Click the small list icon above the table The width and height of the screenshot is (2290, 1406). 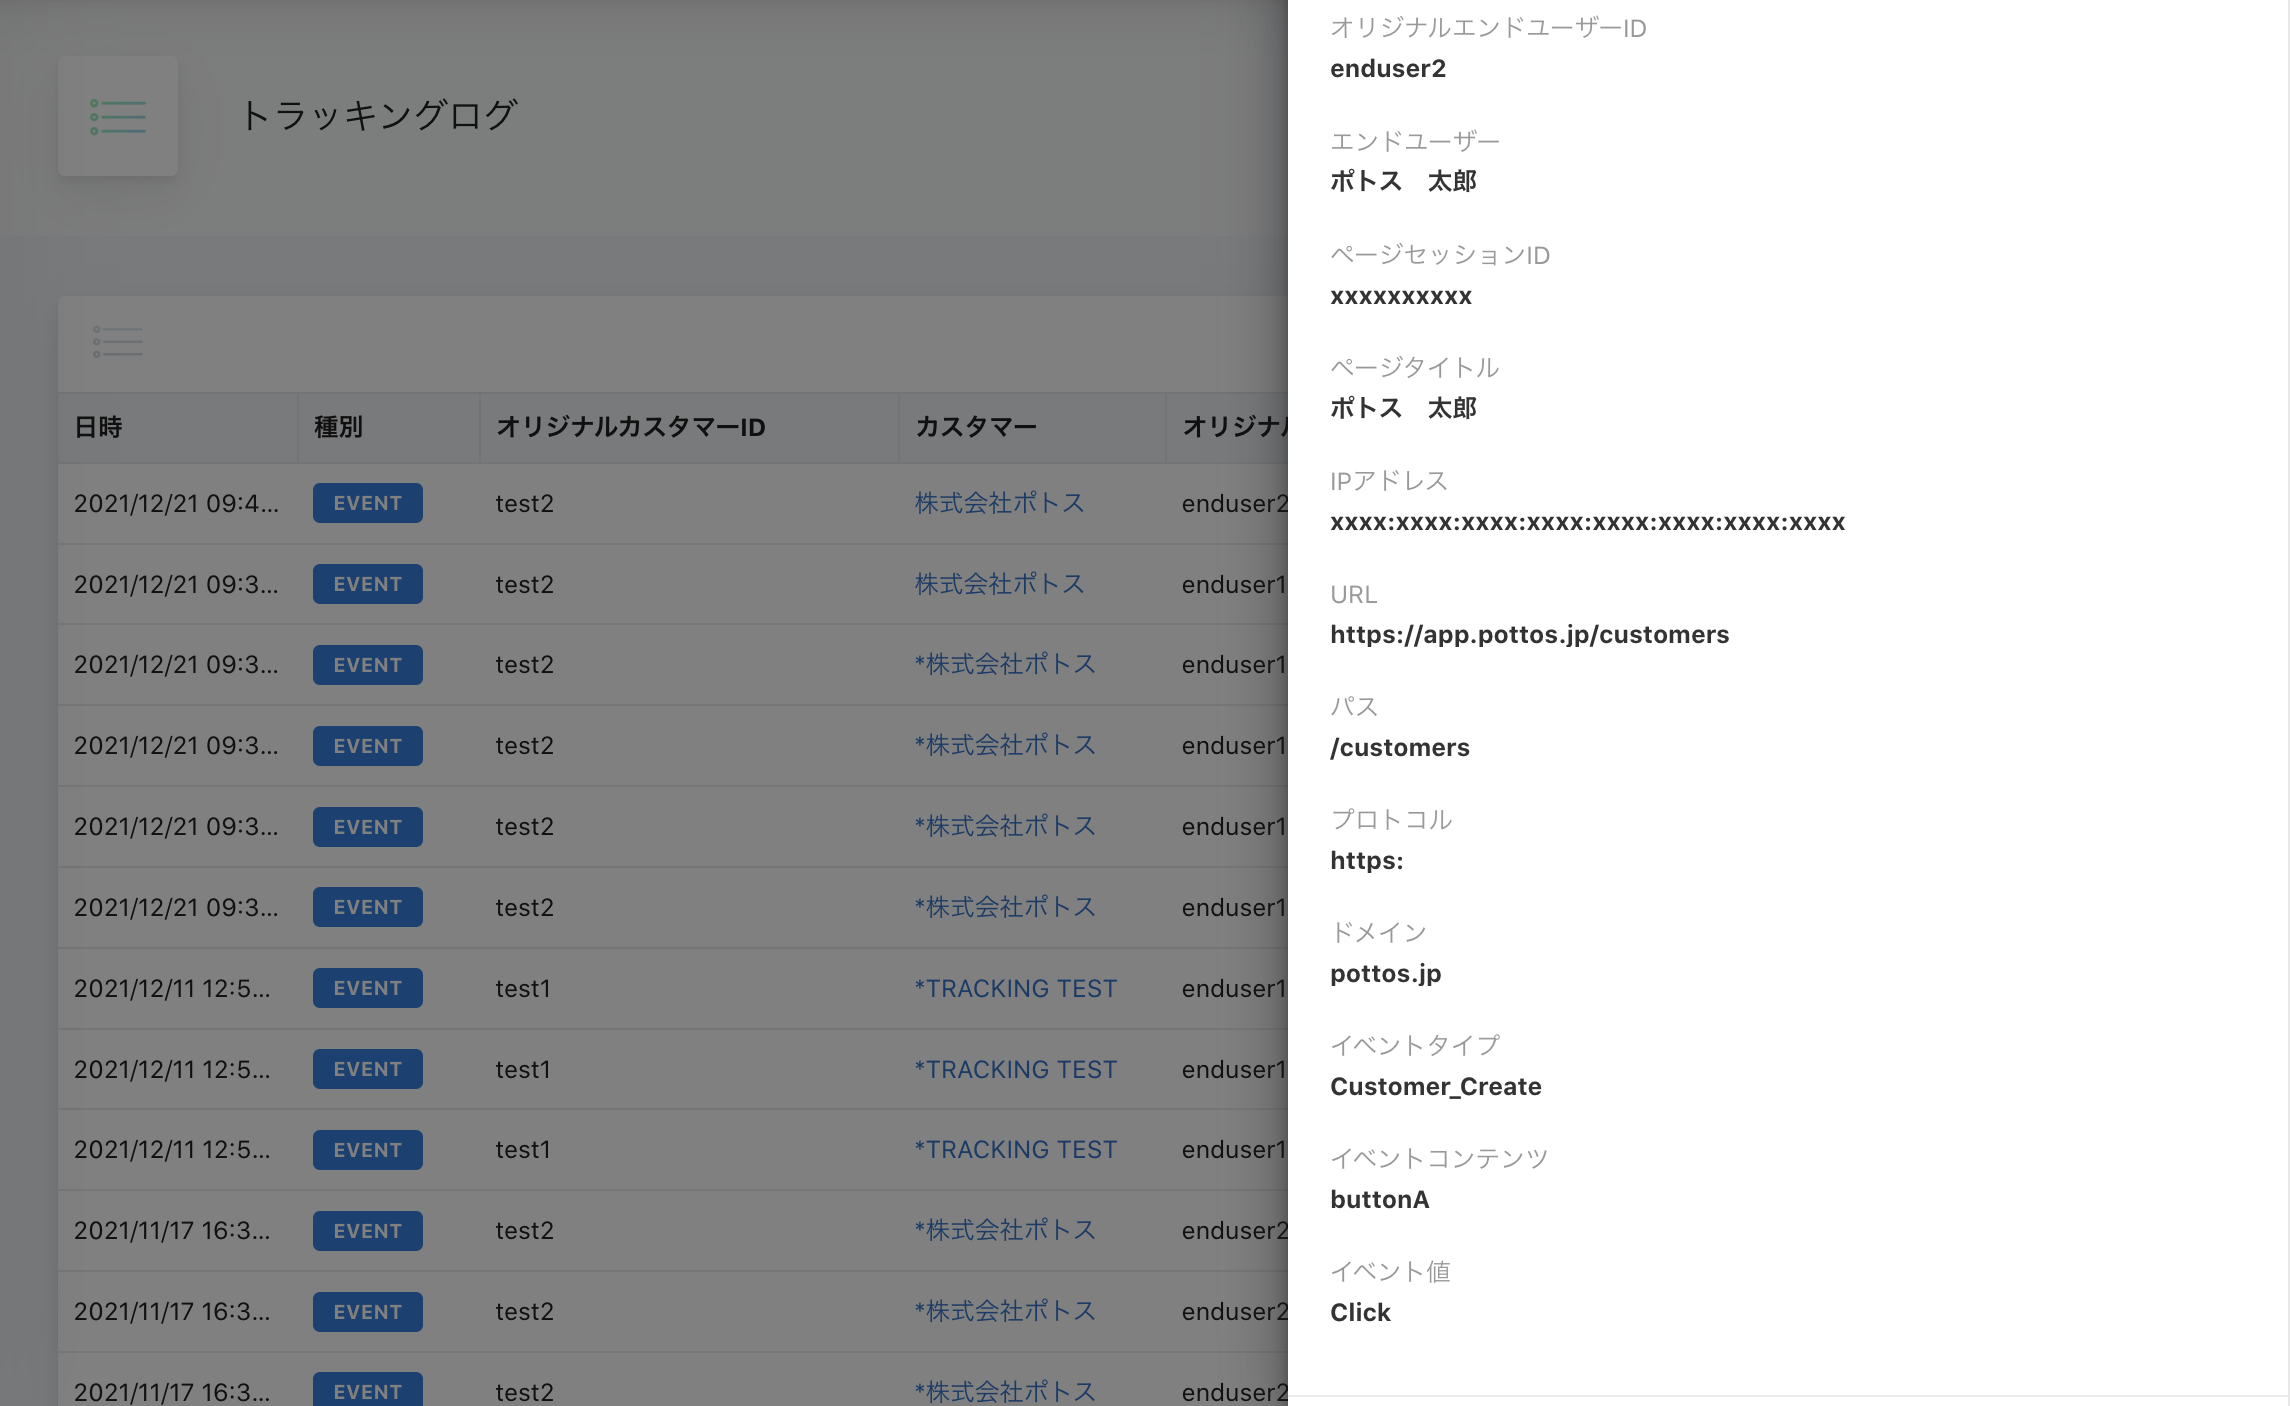pyautogui.click(x=118, y=342)
